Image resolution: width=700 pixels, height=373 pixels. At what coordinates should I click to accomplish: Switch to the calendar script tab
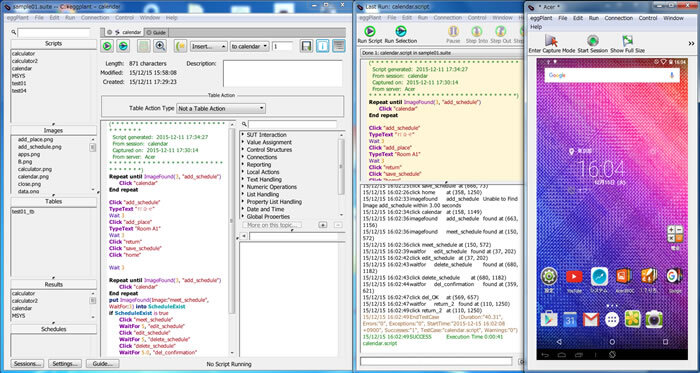pos(125,33)
